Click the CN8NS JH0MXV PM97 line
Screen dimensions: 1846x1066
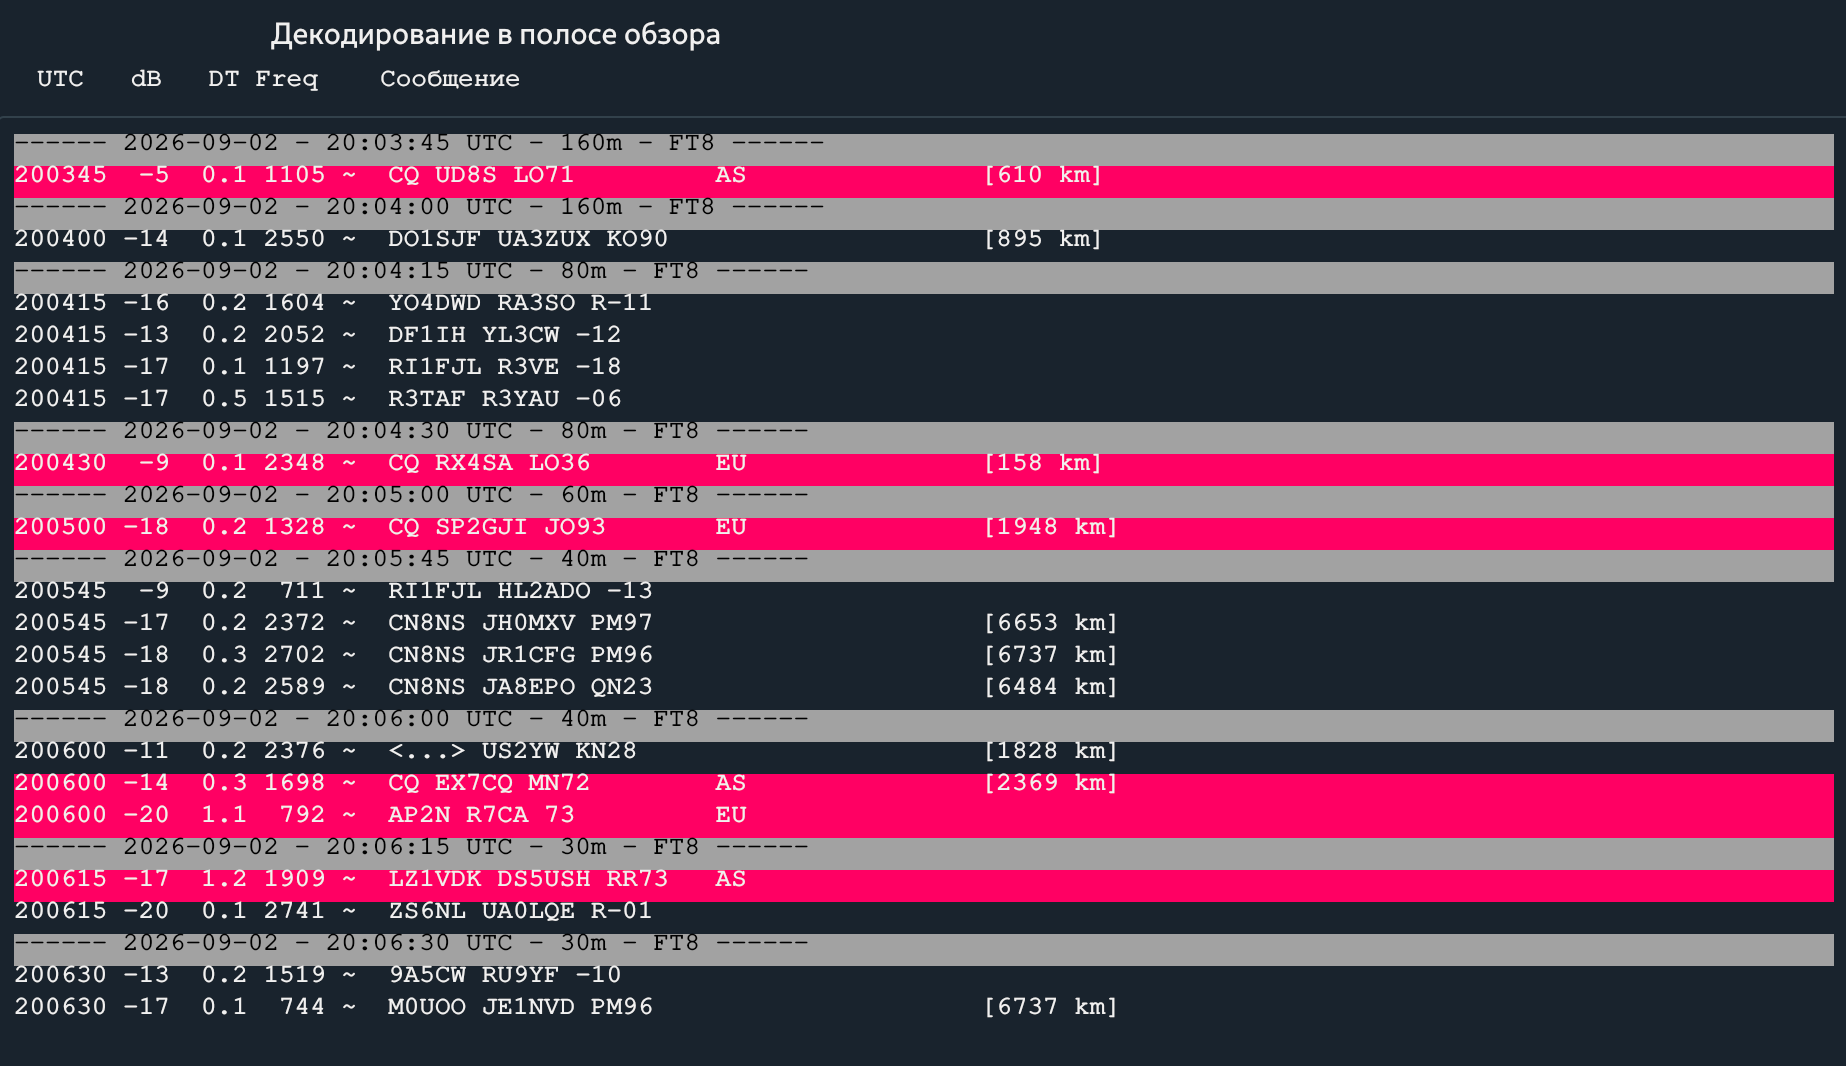923,623
